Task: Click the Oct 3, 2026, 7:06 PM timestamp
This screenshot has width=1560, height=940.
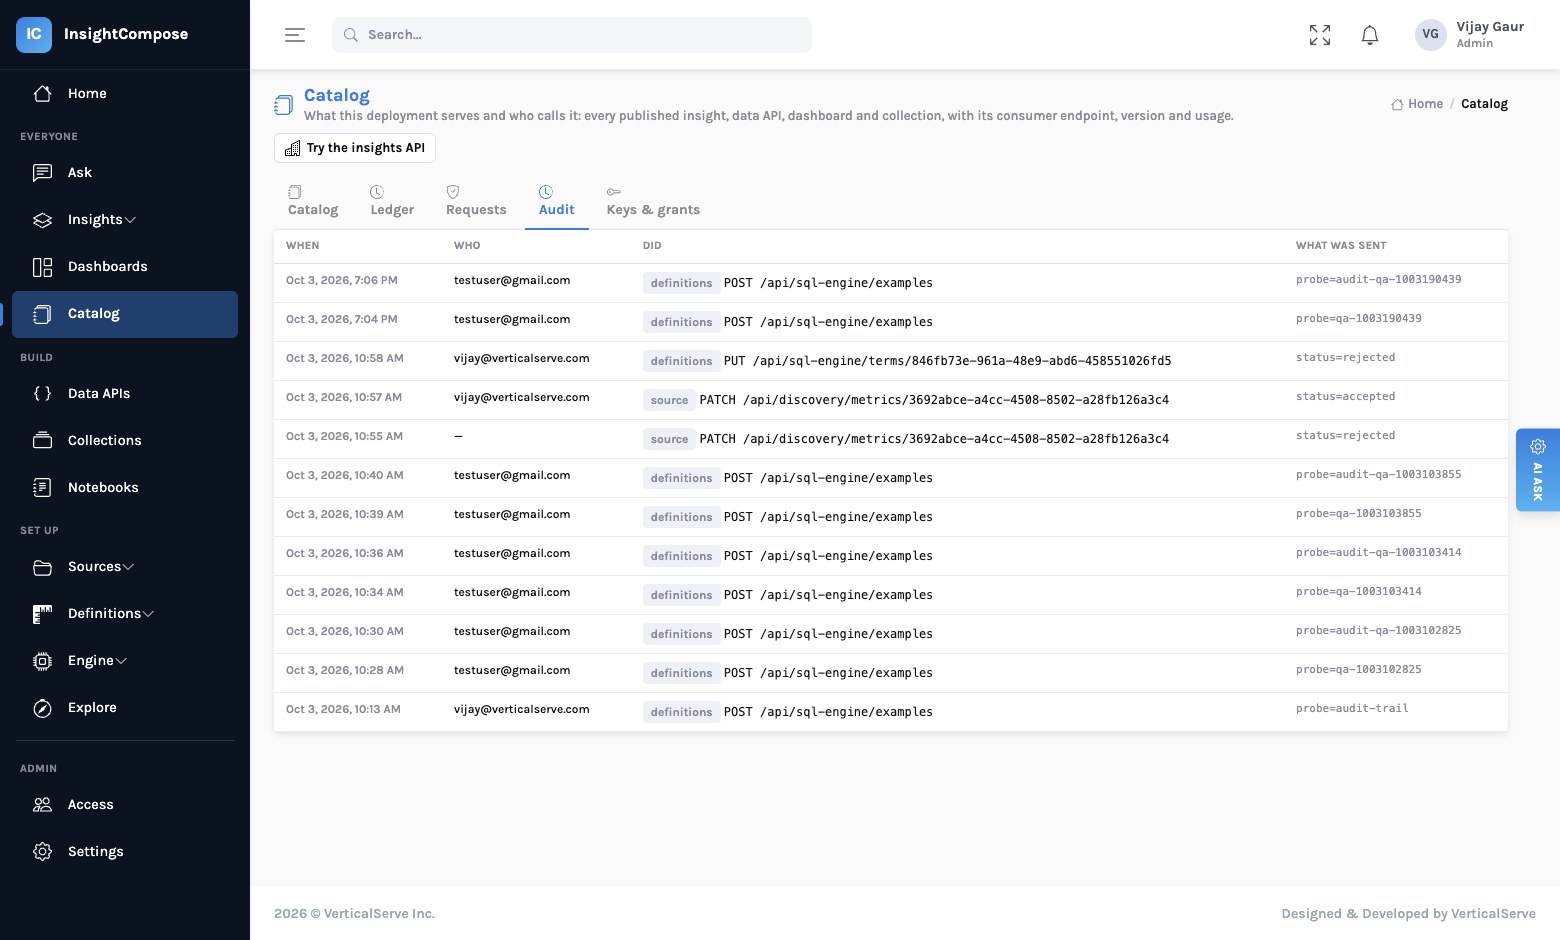Action: (342, 280)
